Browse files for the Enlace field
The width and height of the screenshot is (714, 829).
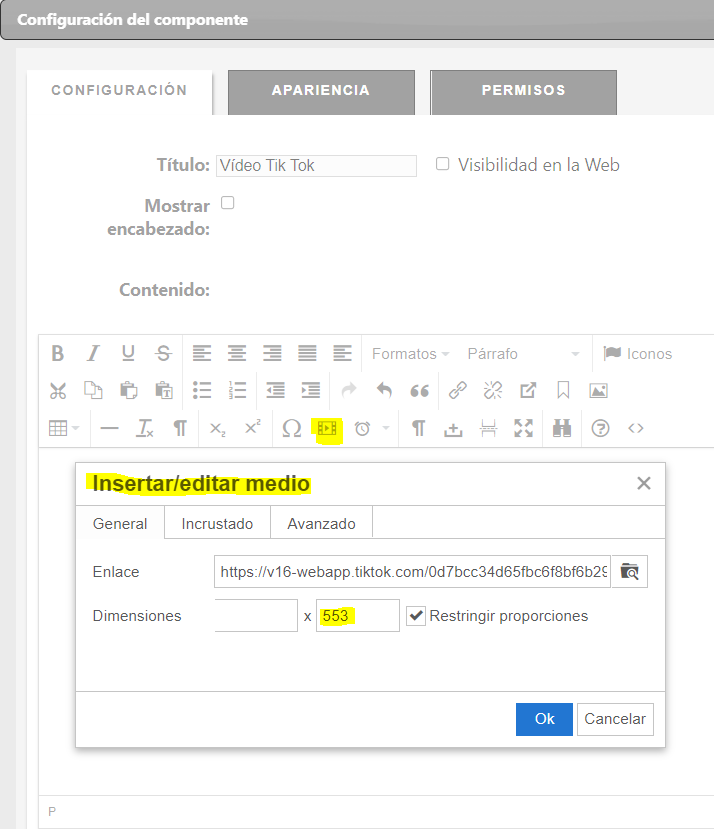[629, 572]
